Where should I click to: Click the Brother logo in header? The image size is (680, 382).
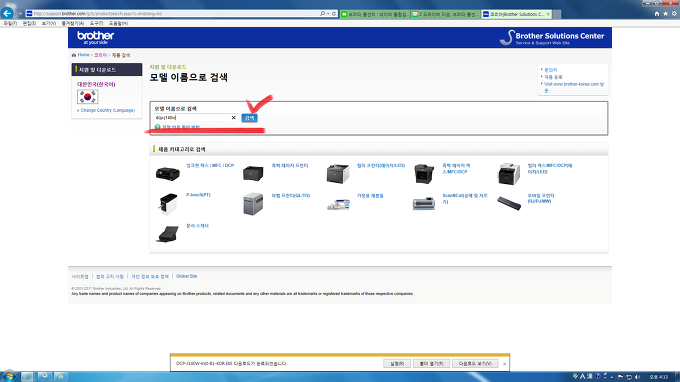[x=95, y=37]
